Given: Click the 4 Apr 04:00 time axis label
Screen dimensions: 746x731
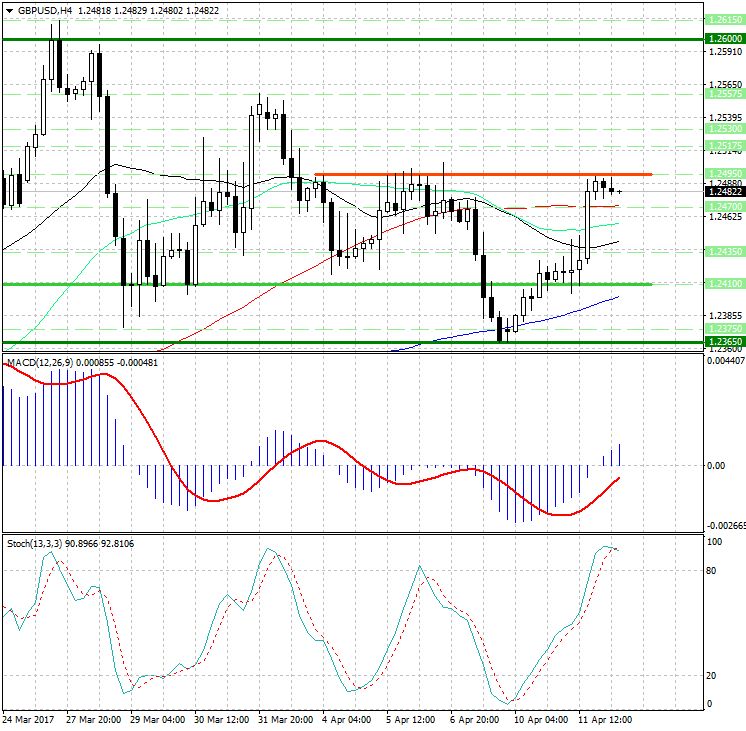Looking at the screenshot, I should (x=347, y=720).
